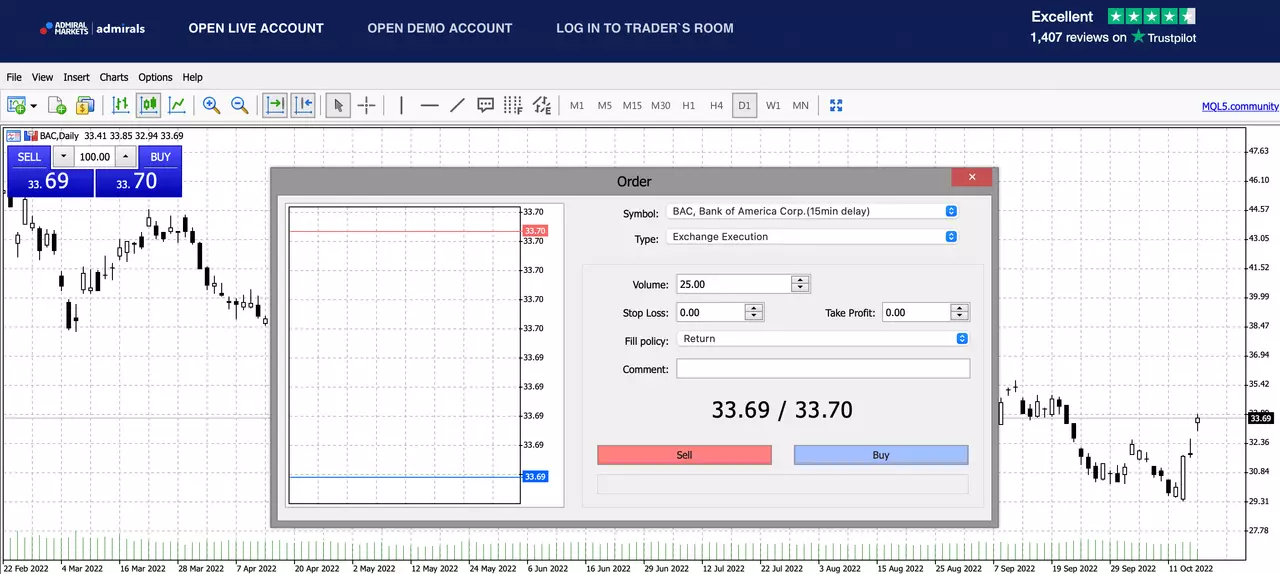Screen dimensions: 1280x574
Task: Switch to M1 timeframe
Action: pyautogui.click(x=577, y=105)
